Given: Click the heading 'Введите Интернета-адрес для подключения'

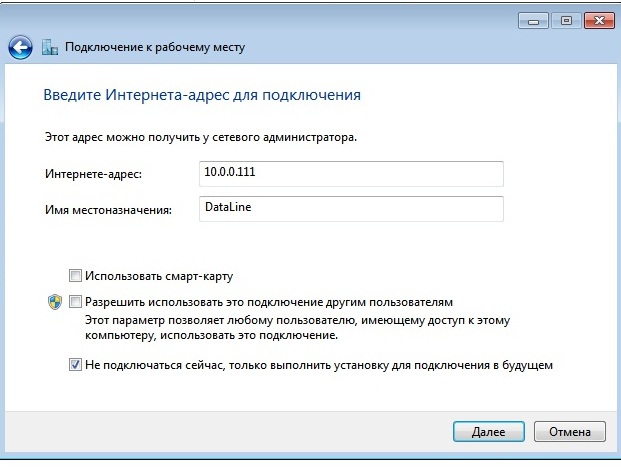Looking at the screenshot, I should coord(201,96).
